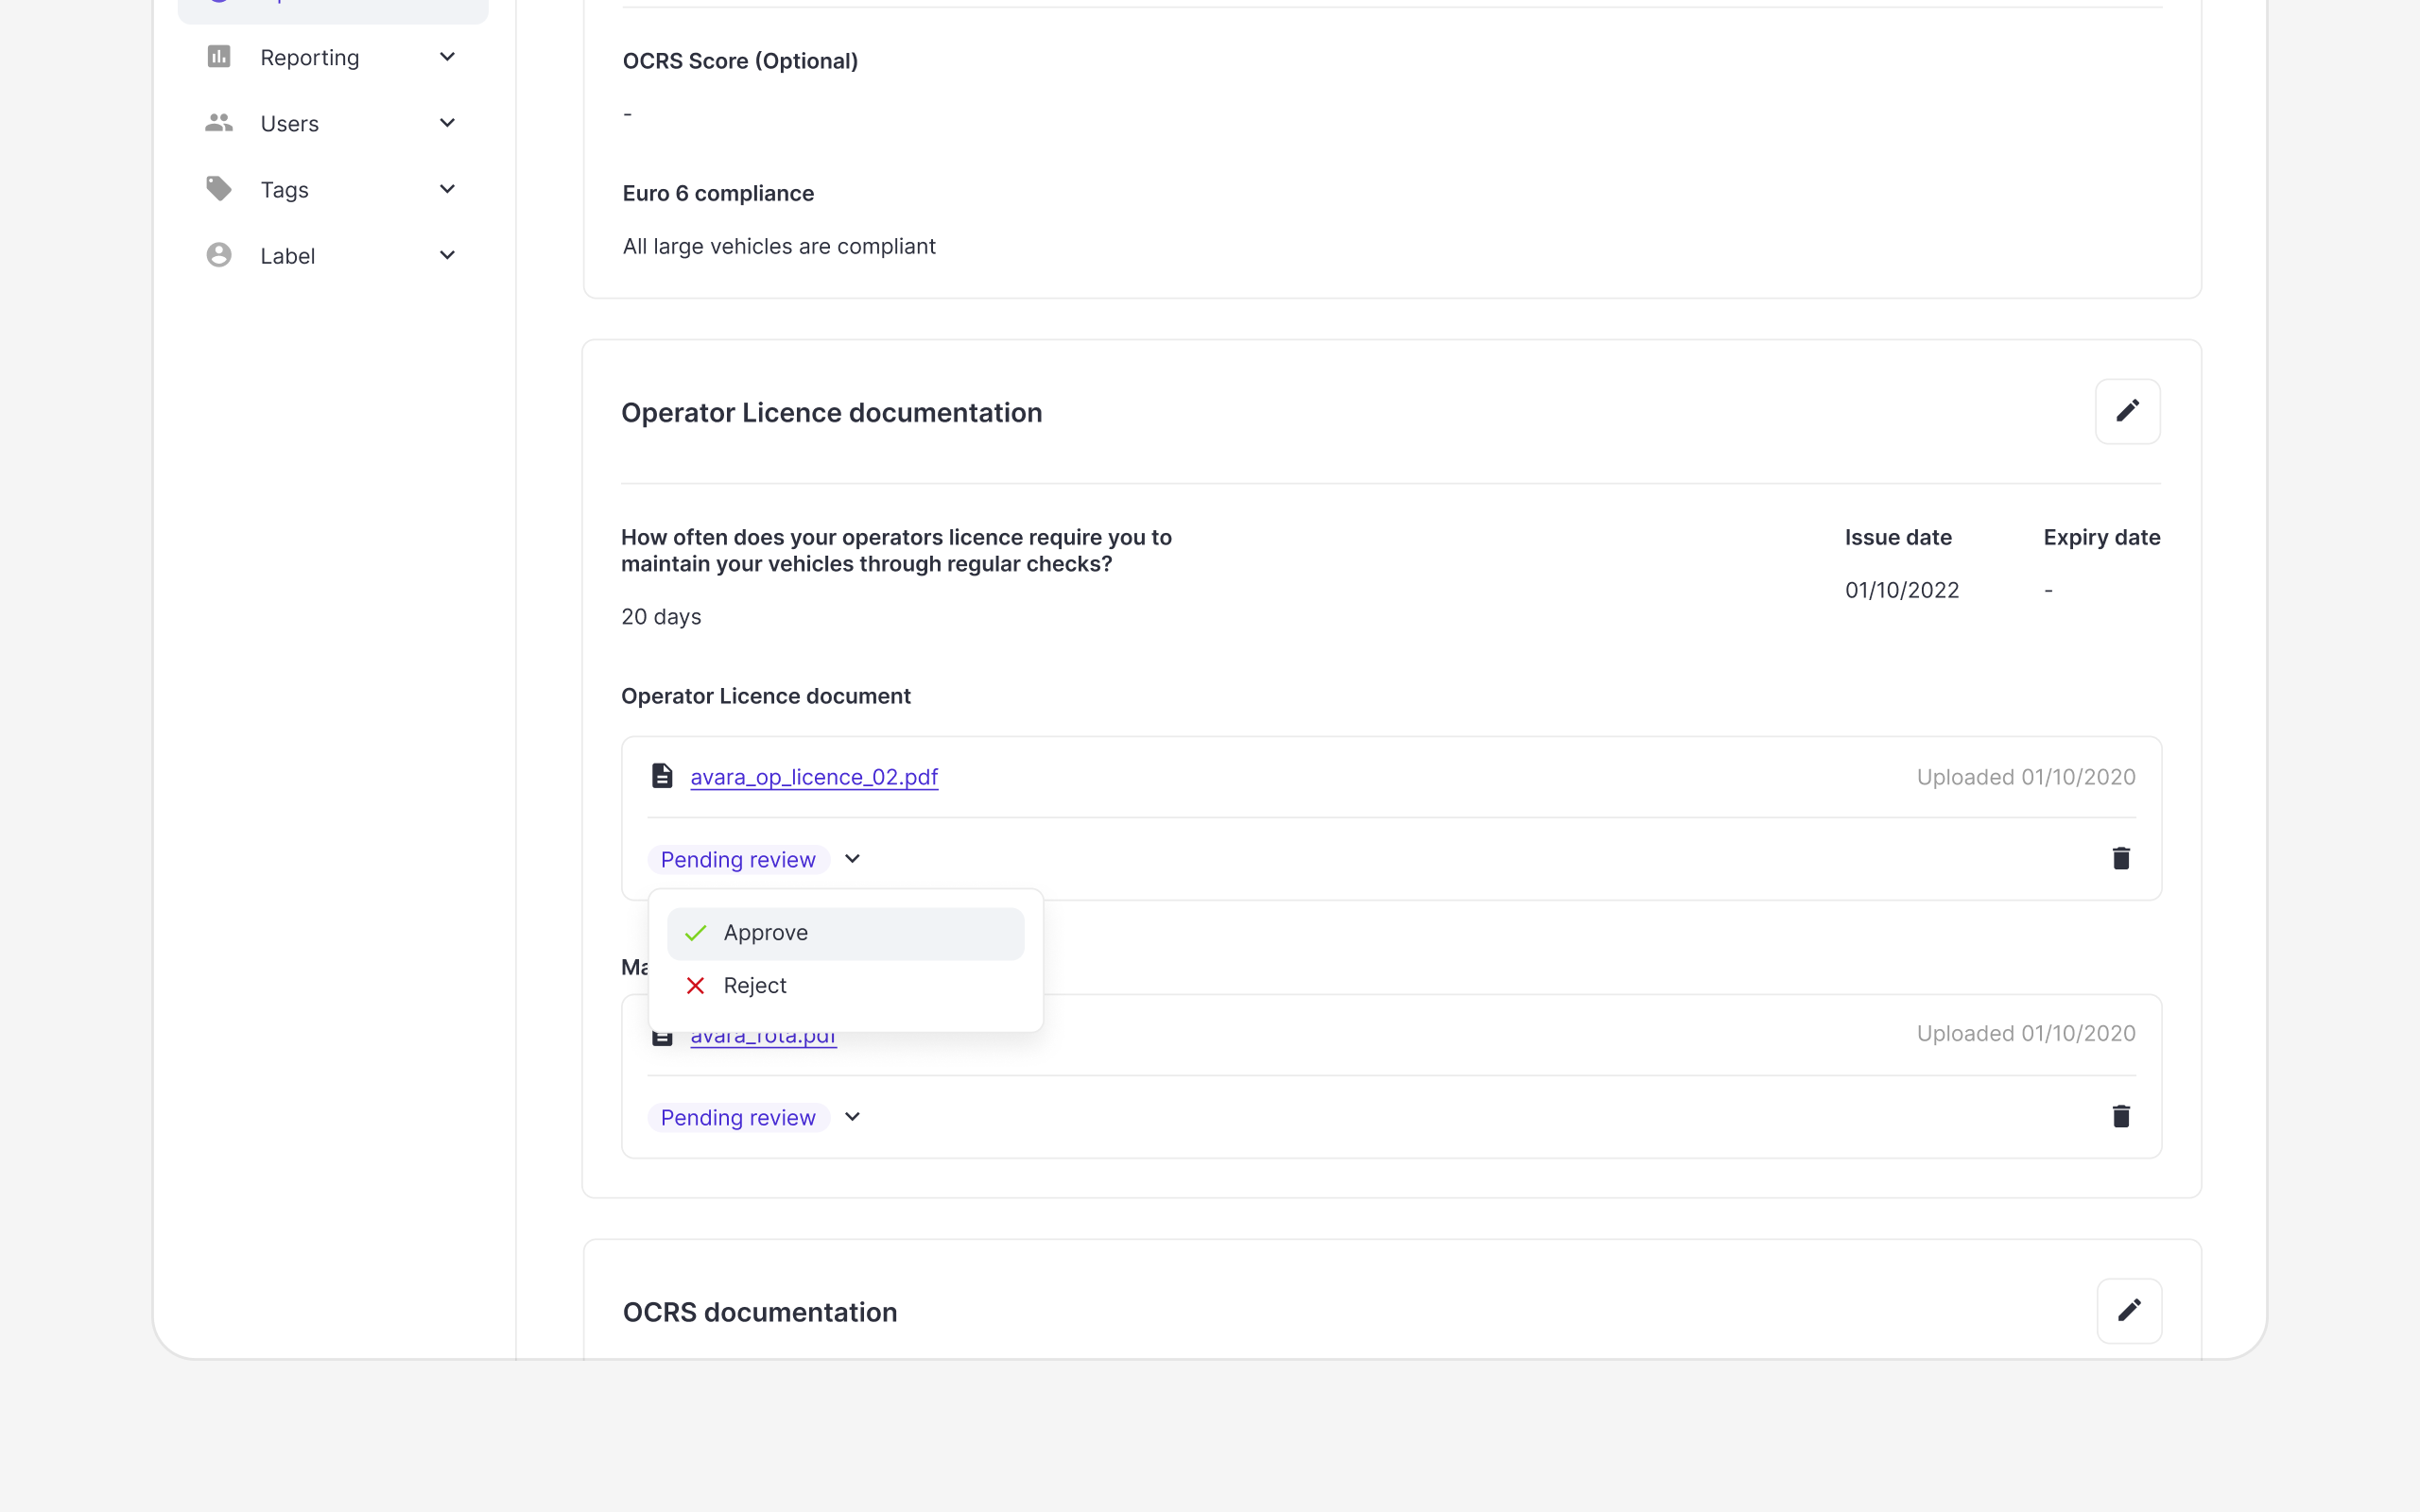Click the Pending review badge for avara_op_licence_02.pdf
The height and width of the screenshot is (1512, 2420).
[x=738, y=859]
